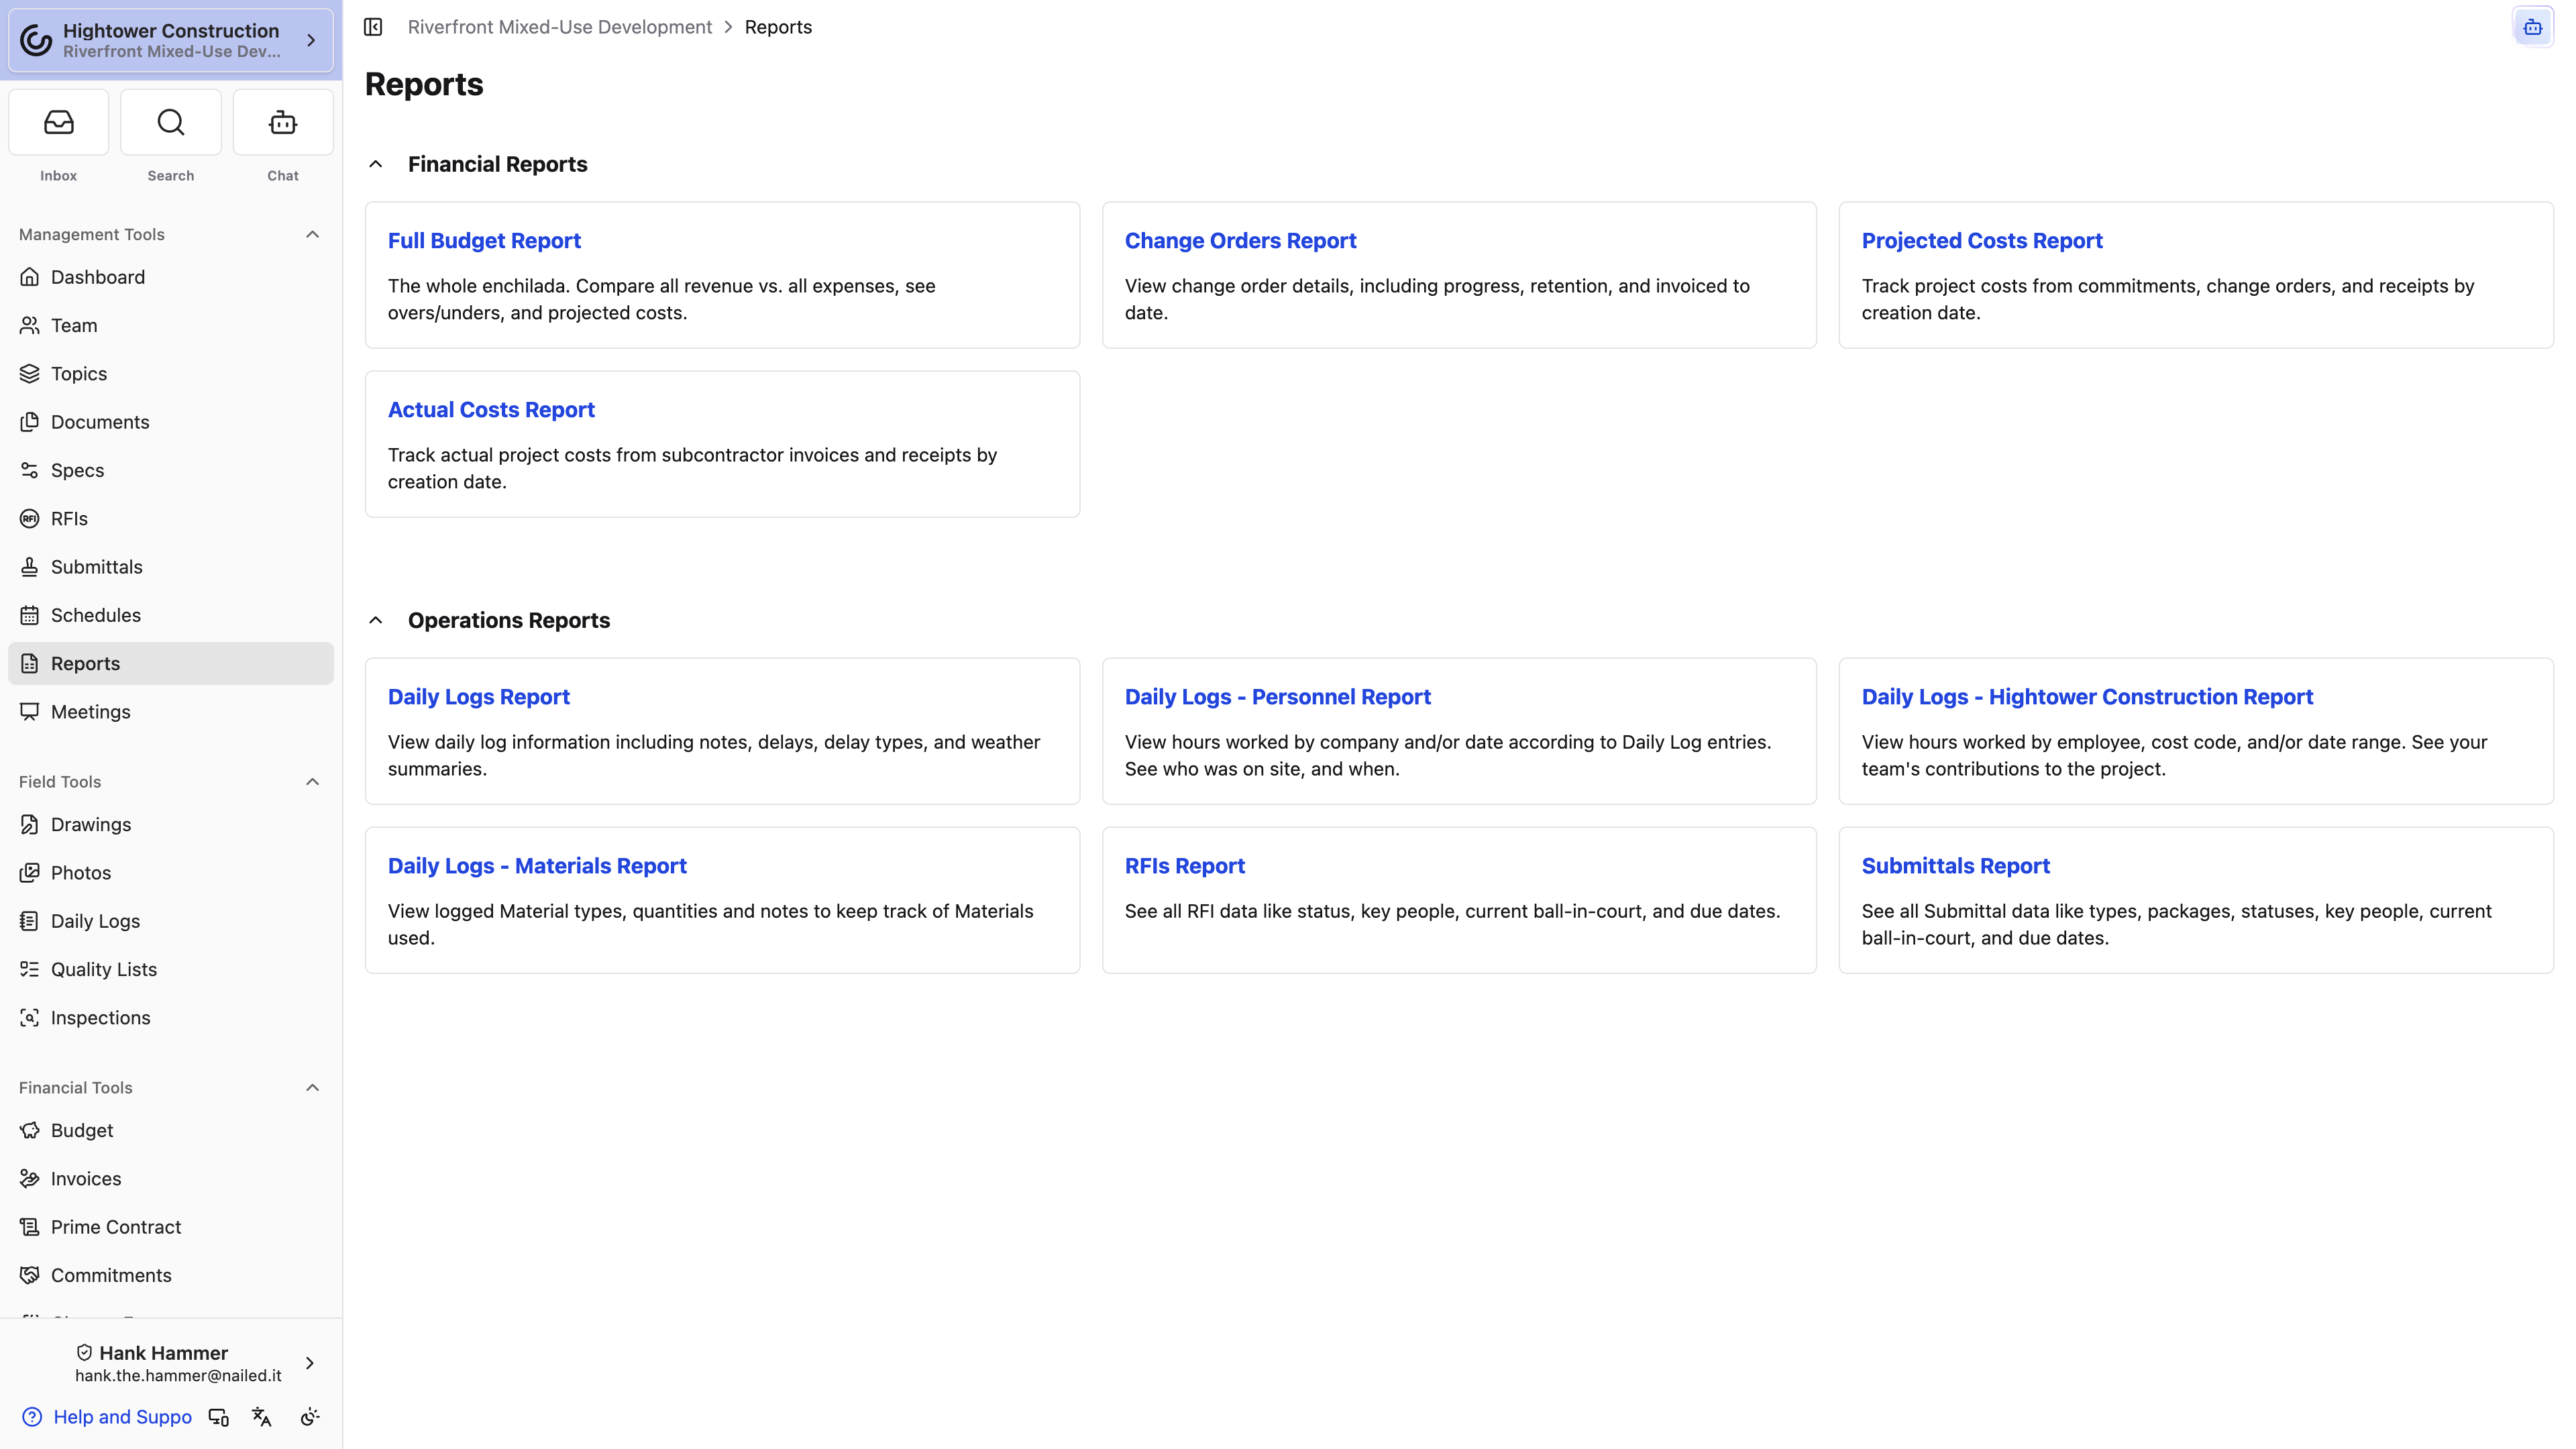
Task: Go to the Team page
Action: click(x=171, y=325)
